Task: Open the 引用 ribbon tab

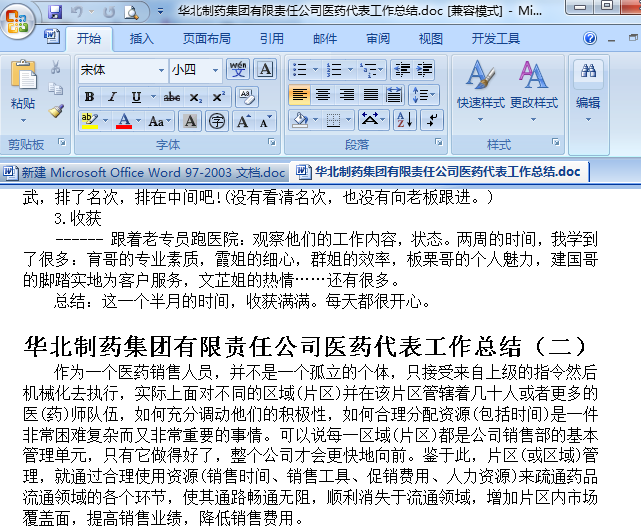Action: tap(272, 39)
